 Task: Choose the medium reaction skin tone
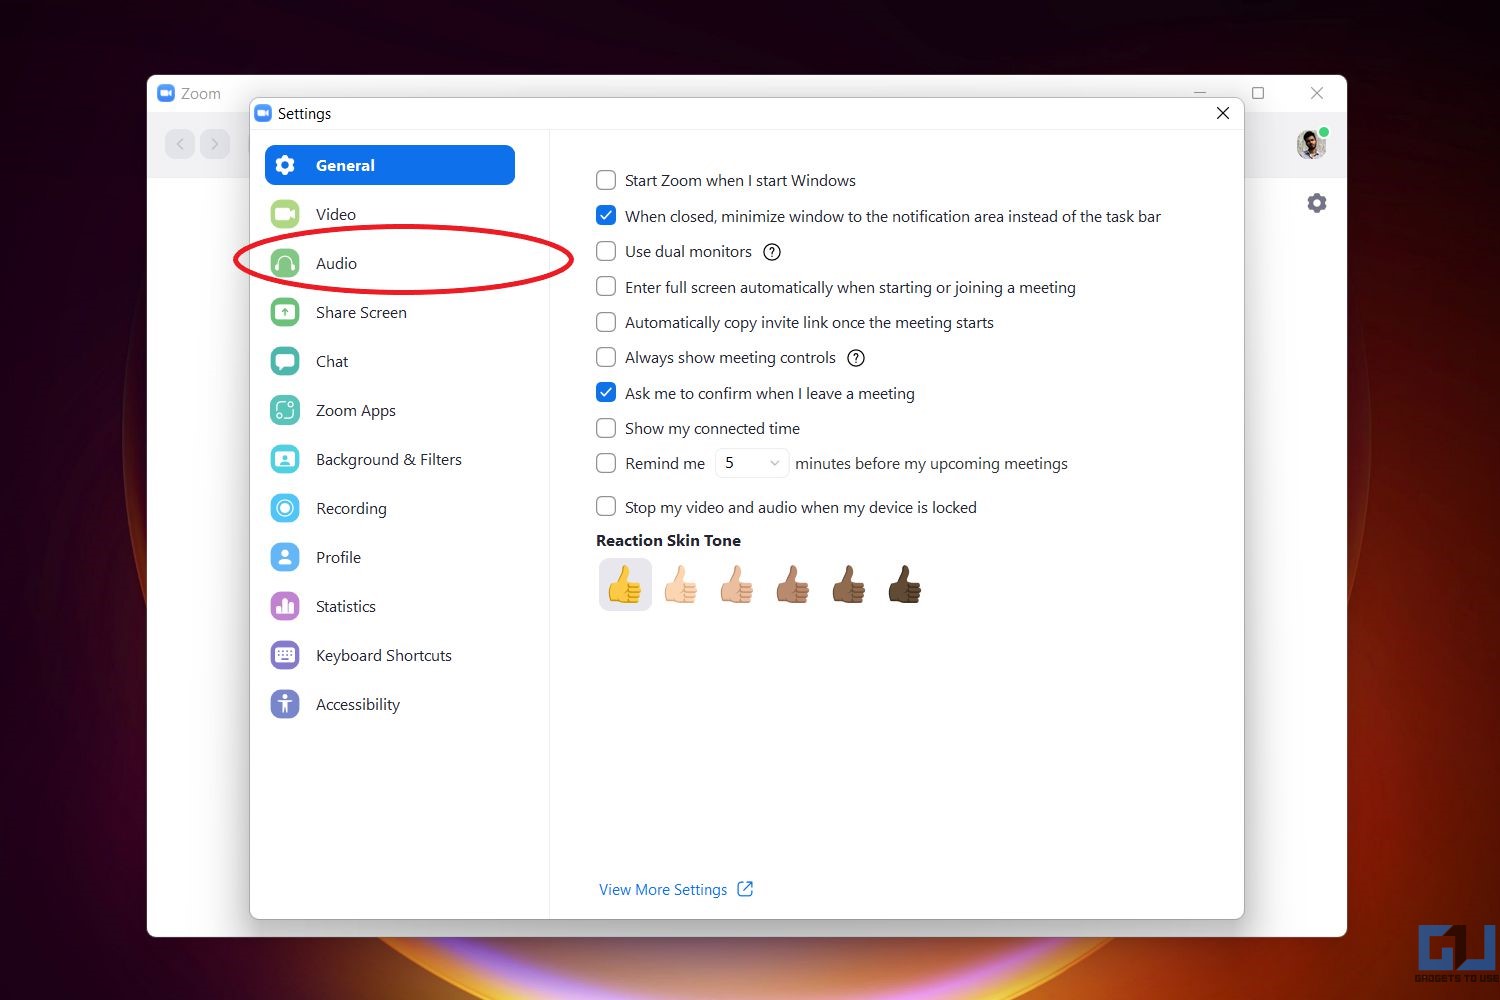pos(793,585)
